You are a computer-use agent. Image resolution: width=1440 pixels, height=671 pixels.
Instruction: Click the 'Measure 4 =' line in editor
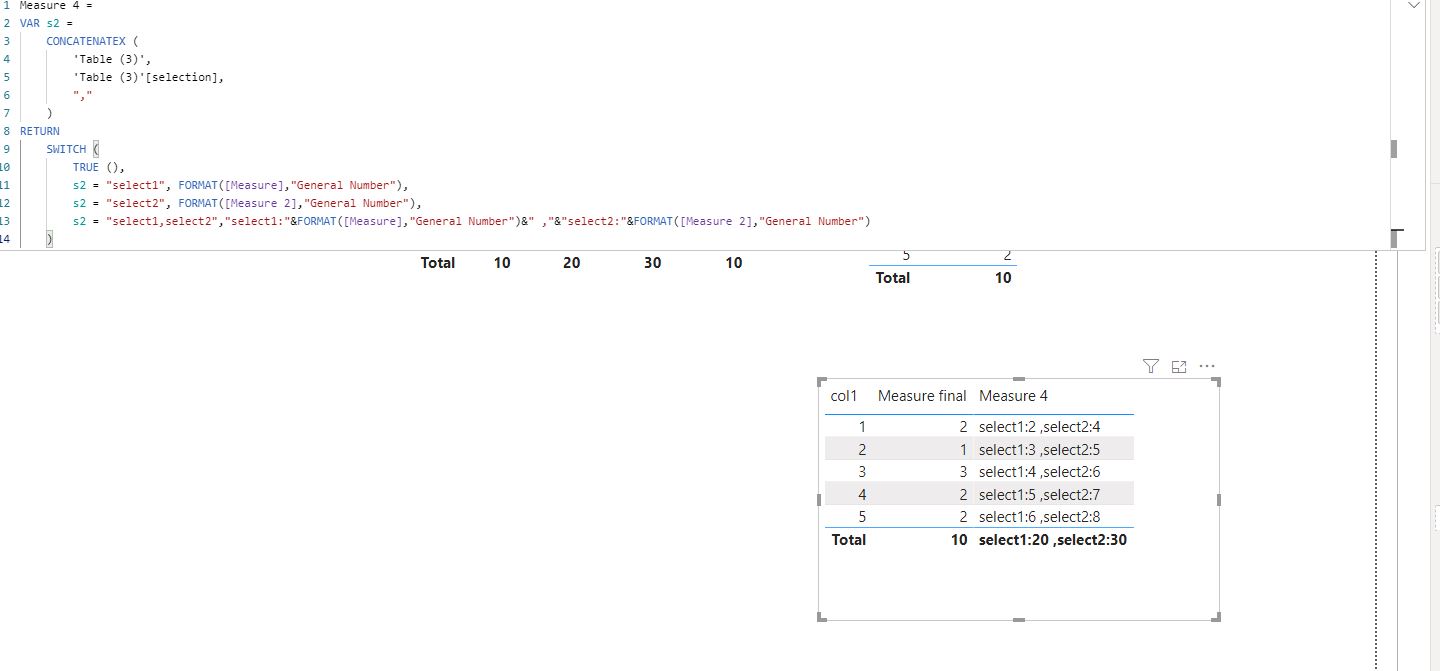click(56, 5)
